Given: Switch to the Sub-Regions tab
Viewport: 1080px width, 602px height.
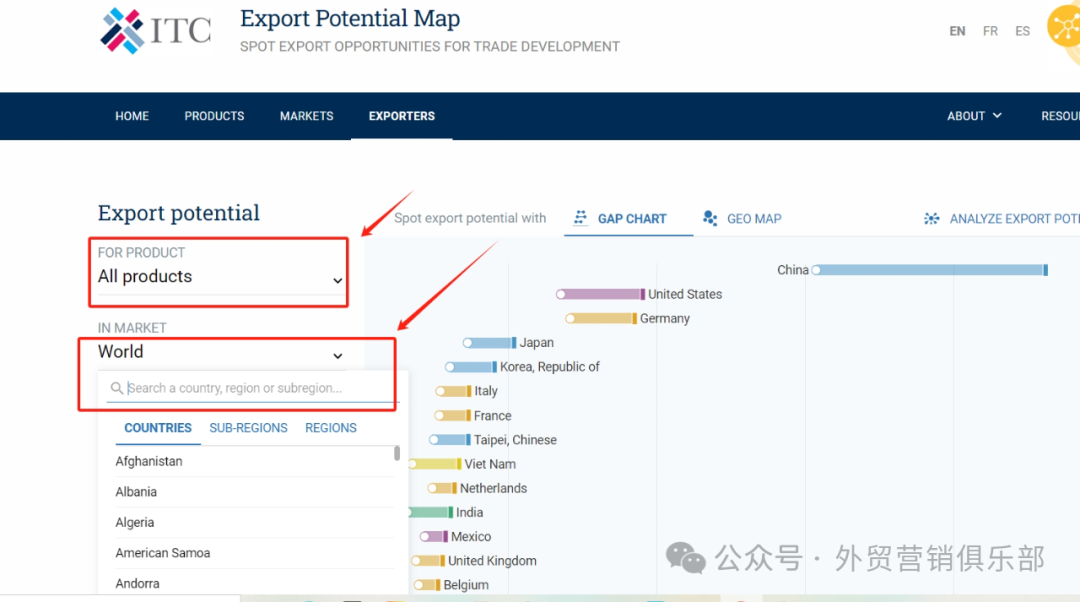Looking at the screenshot, I should point(248,428).
